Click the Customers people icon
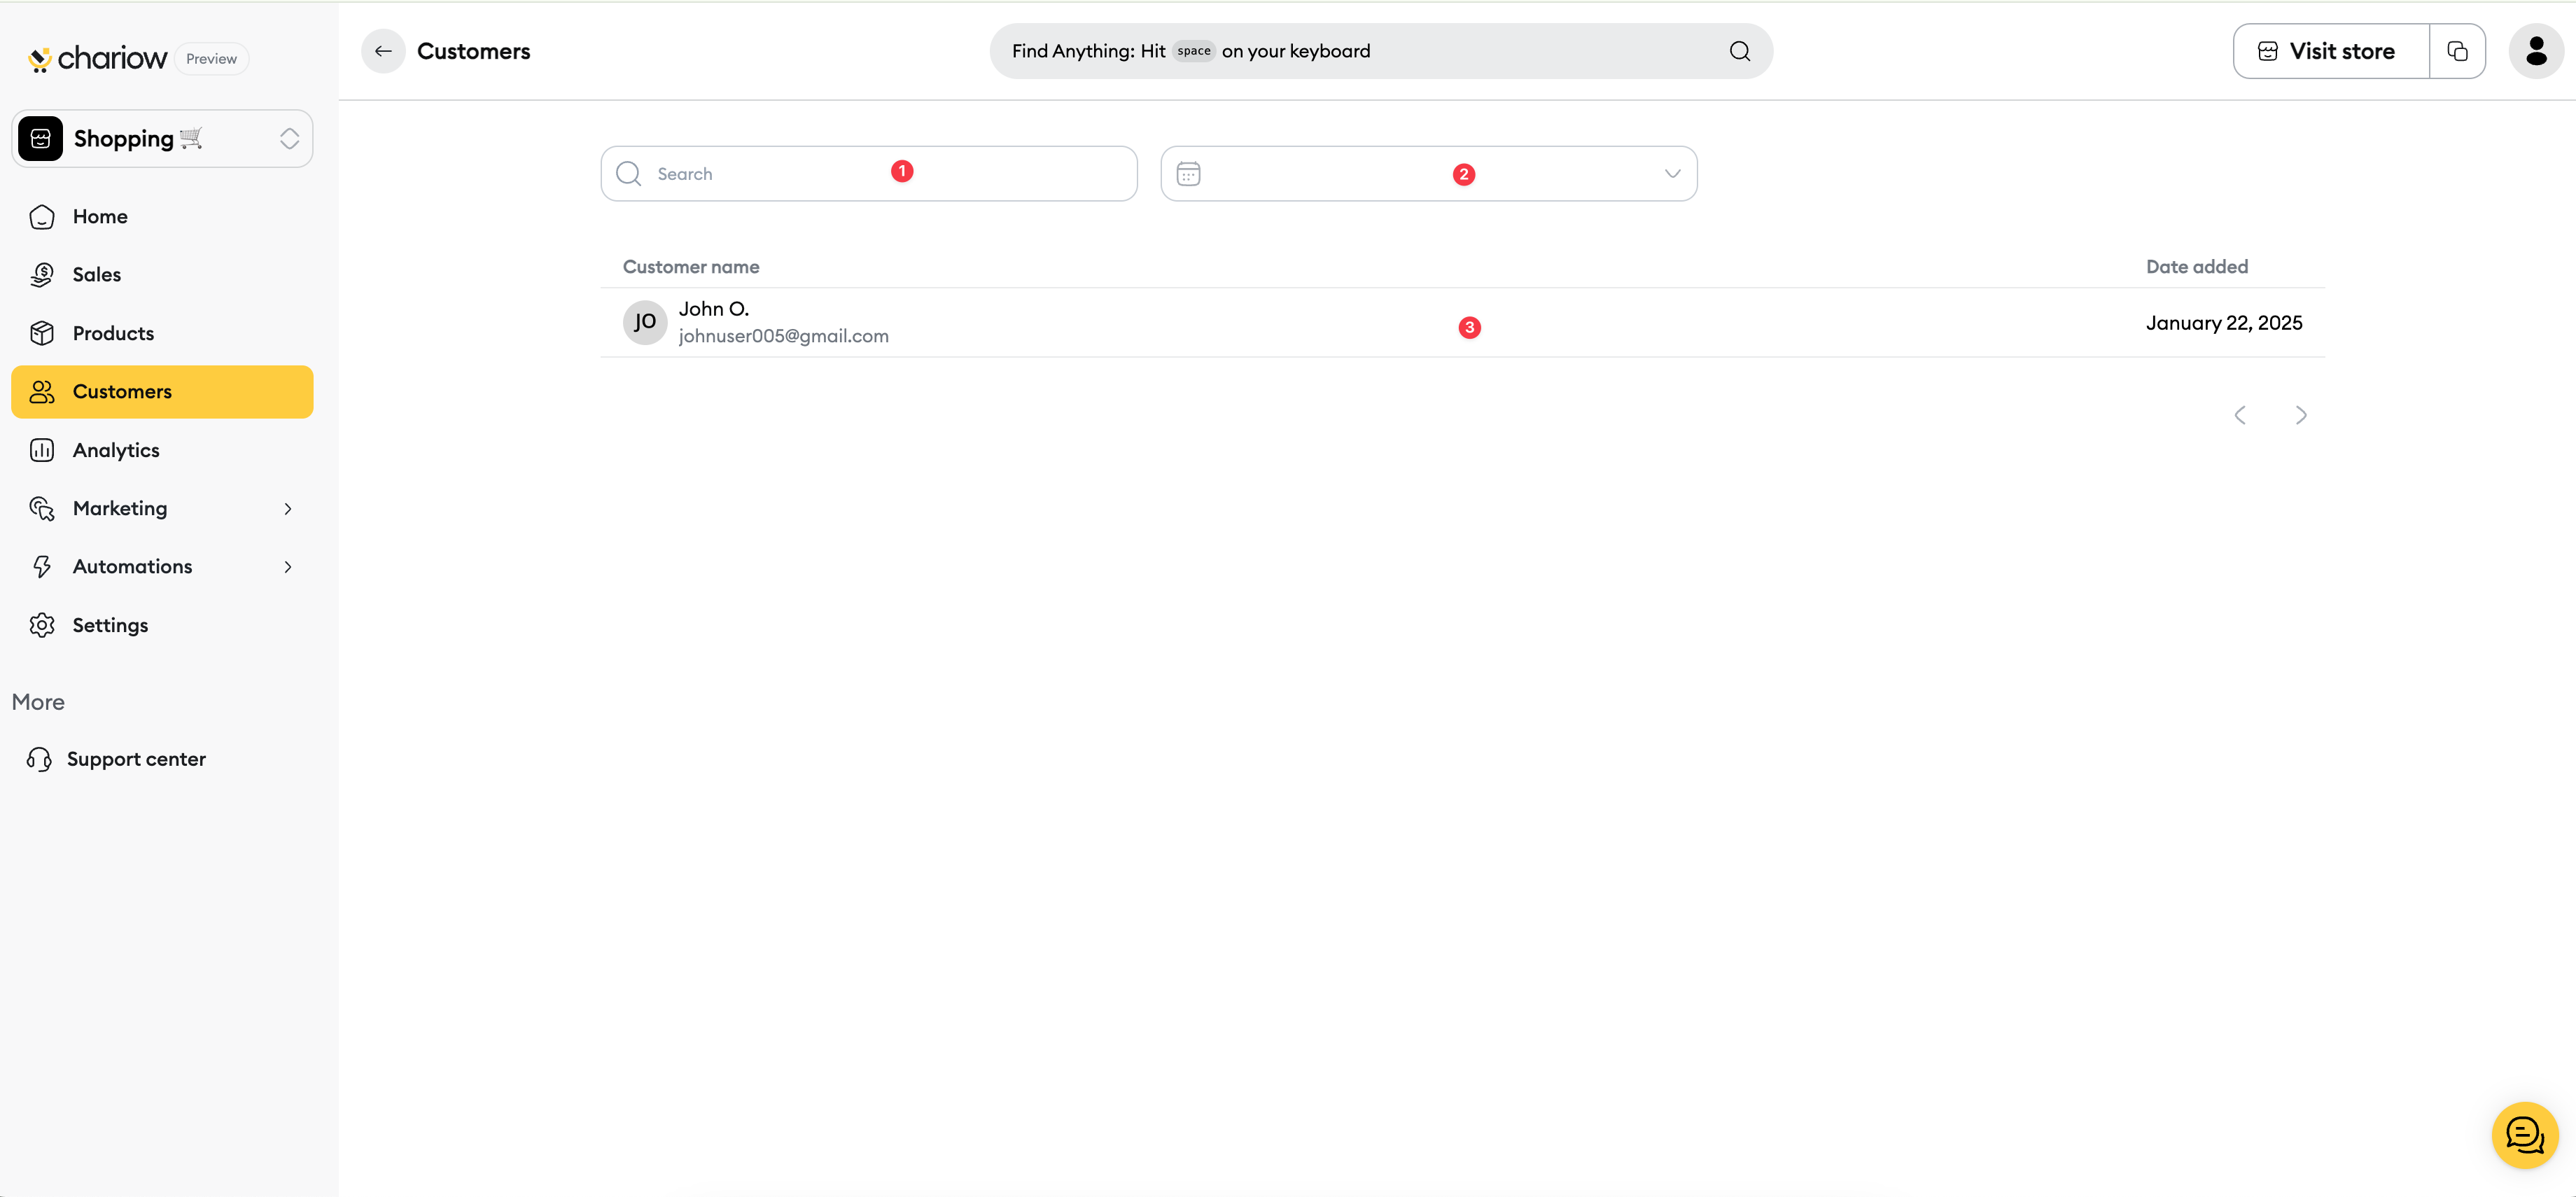 click(42, 392)
